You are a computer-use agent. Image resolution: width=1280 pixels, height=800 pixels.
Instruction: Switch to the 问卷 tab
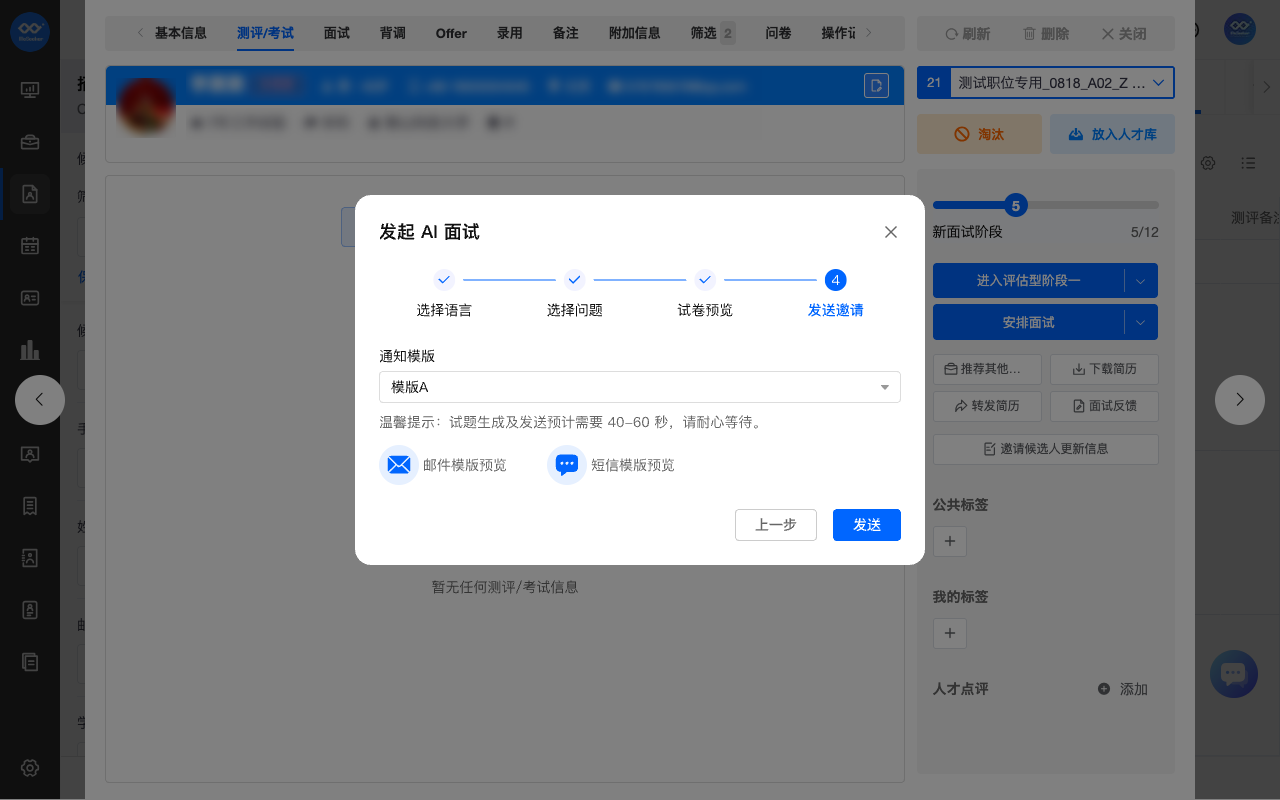tap(778, 33)
